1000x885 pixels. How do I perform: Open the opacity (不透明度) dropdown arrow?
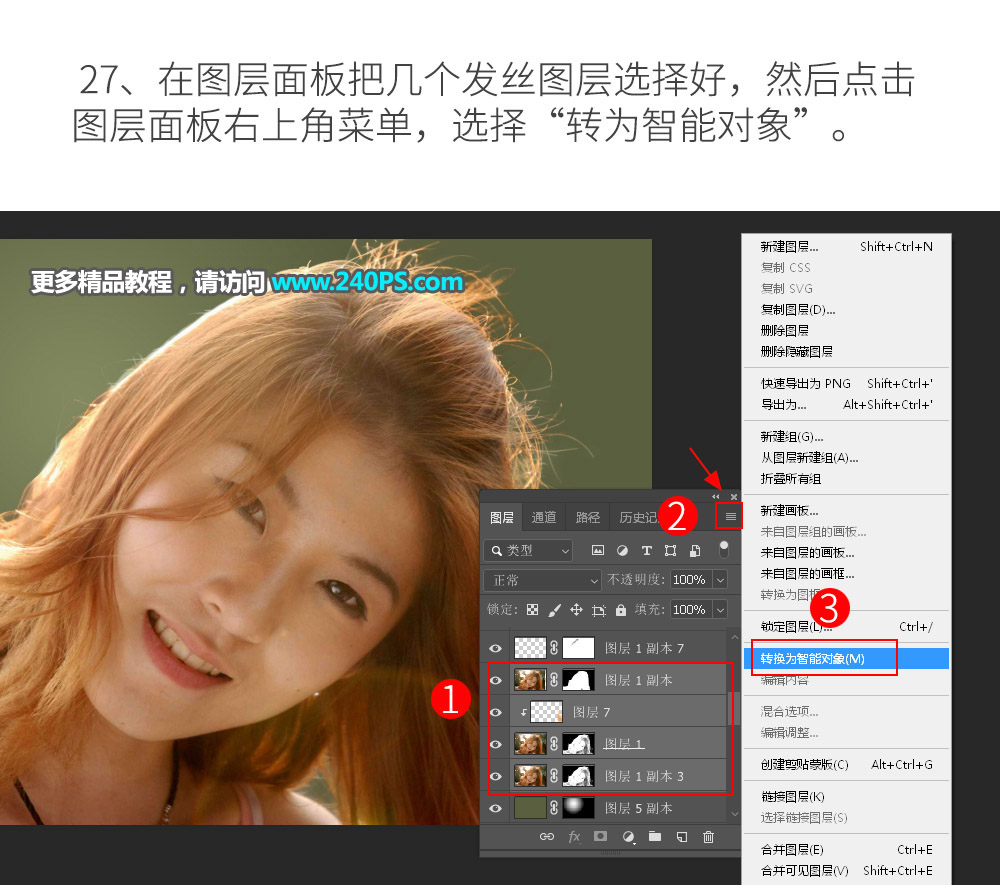tap(721, 580)
